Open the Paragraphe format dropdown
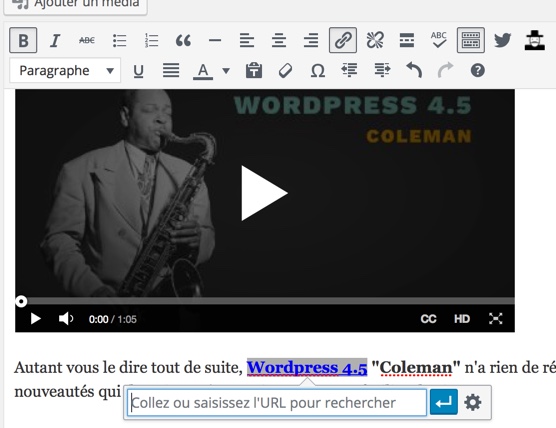Image resolution: width=556 pixels, height=428 pixels. 65,71
